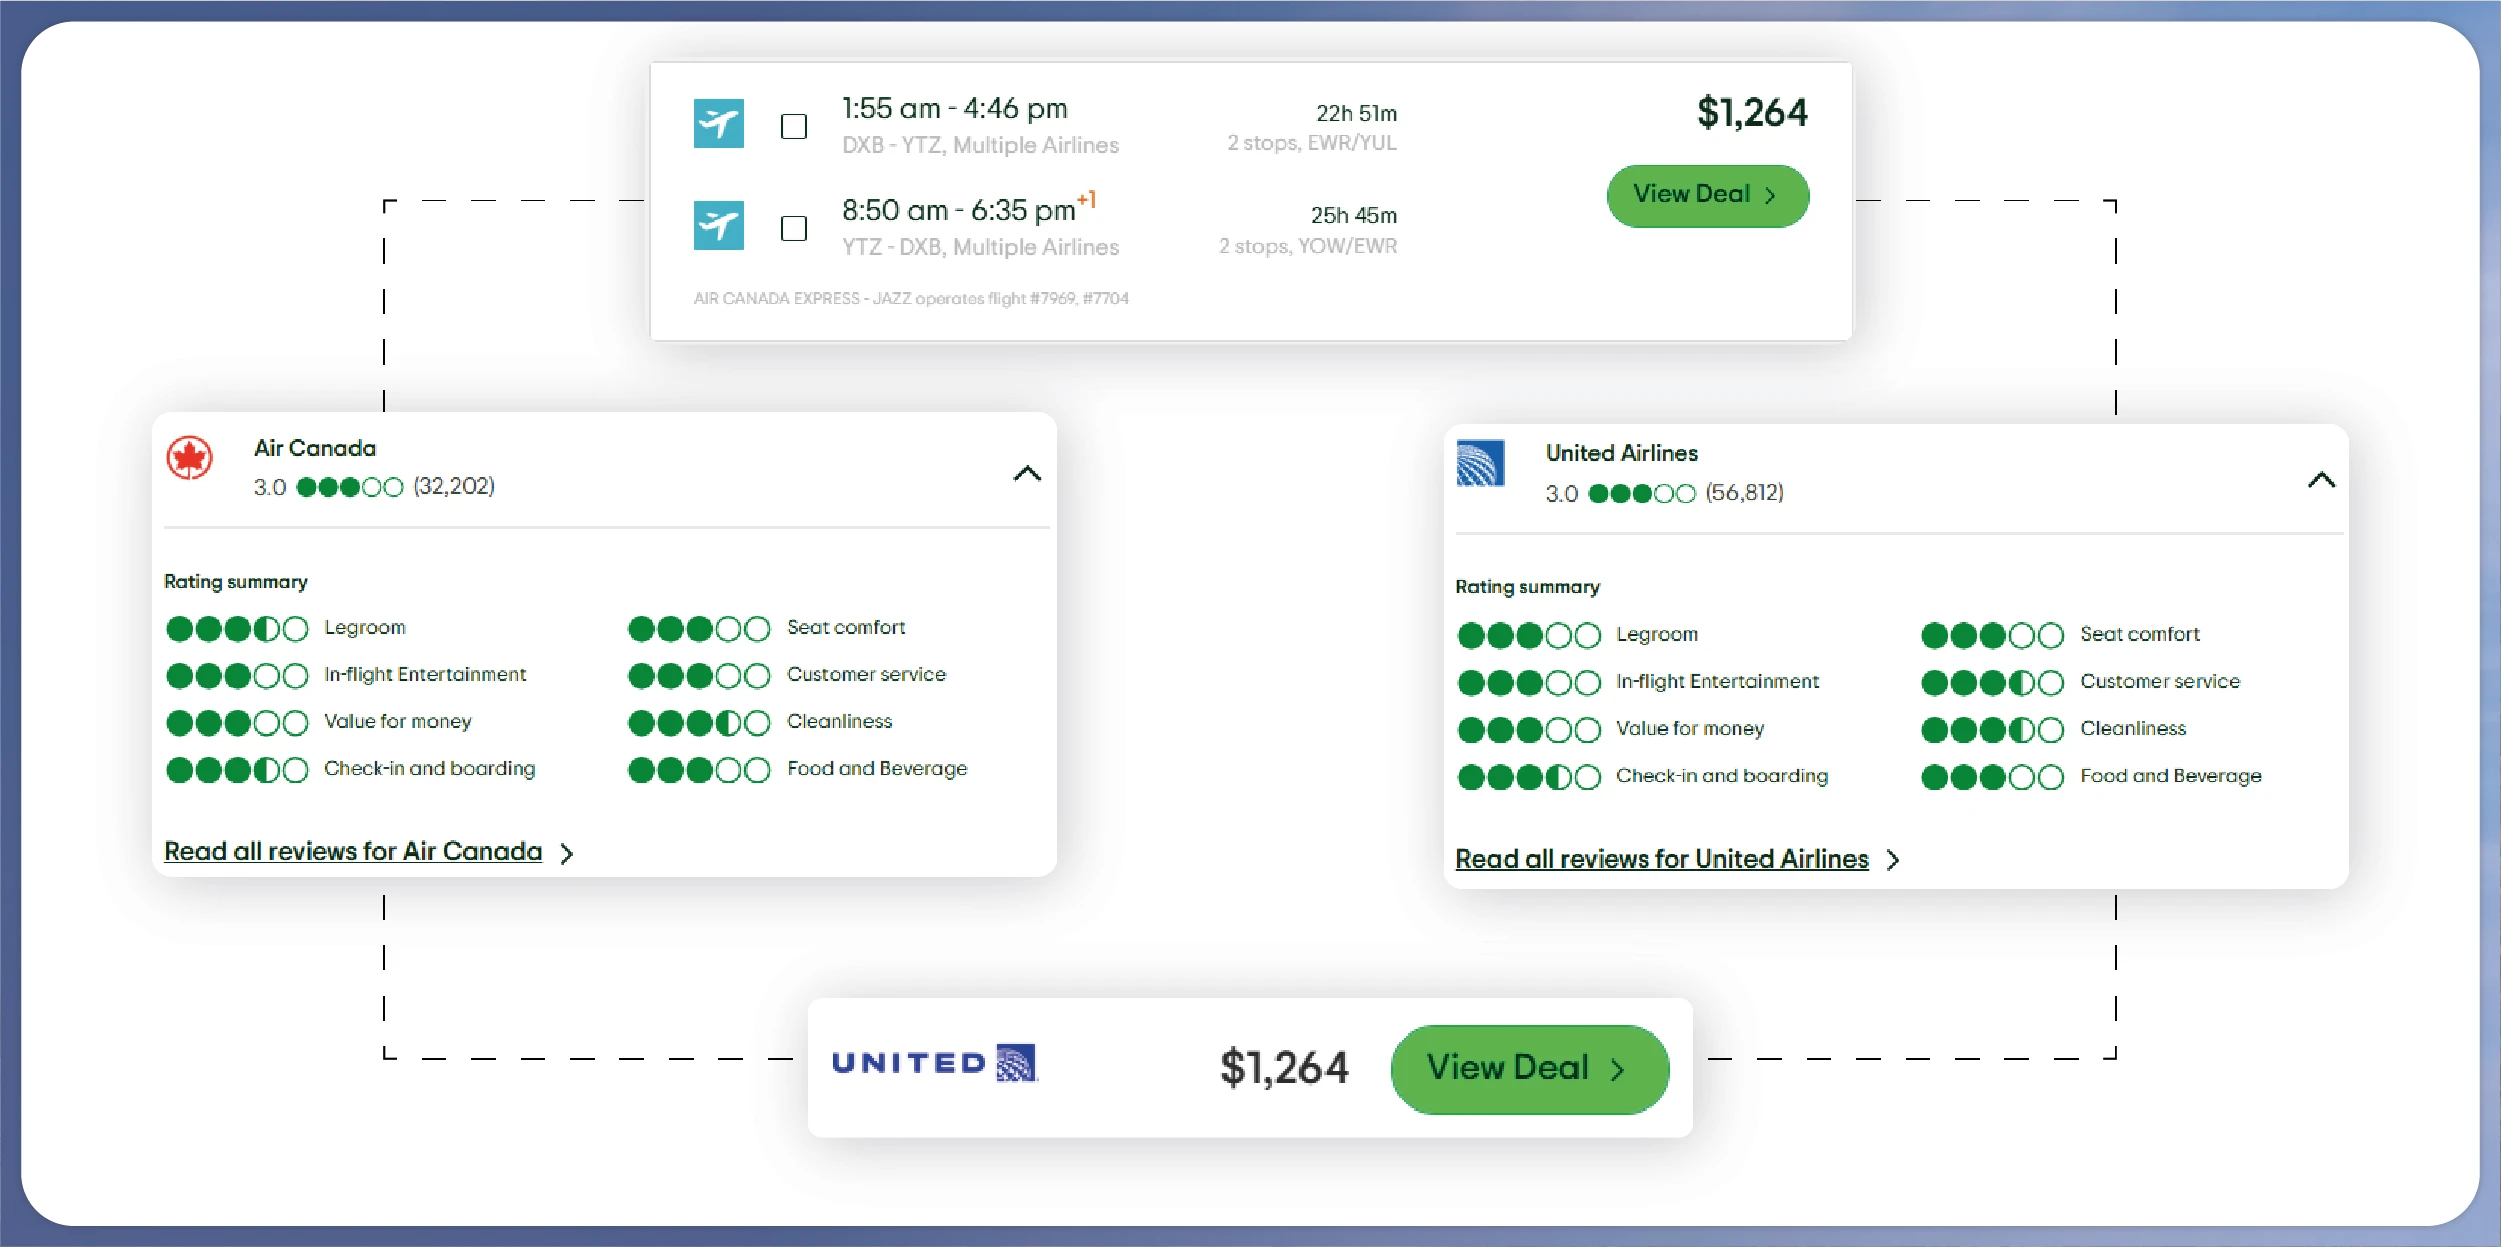Collapse the Air Canada rating panel

[x=1027, y=473]
